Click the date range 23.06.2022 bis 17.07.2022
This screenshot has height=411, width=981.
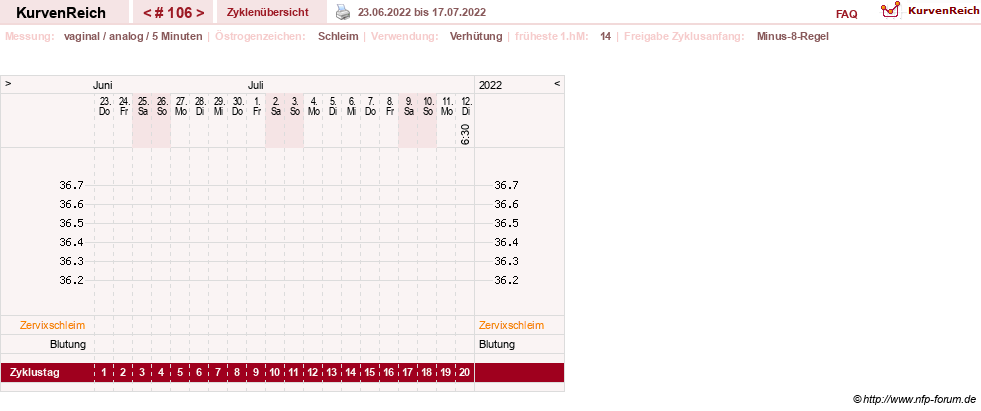point(422,12)
